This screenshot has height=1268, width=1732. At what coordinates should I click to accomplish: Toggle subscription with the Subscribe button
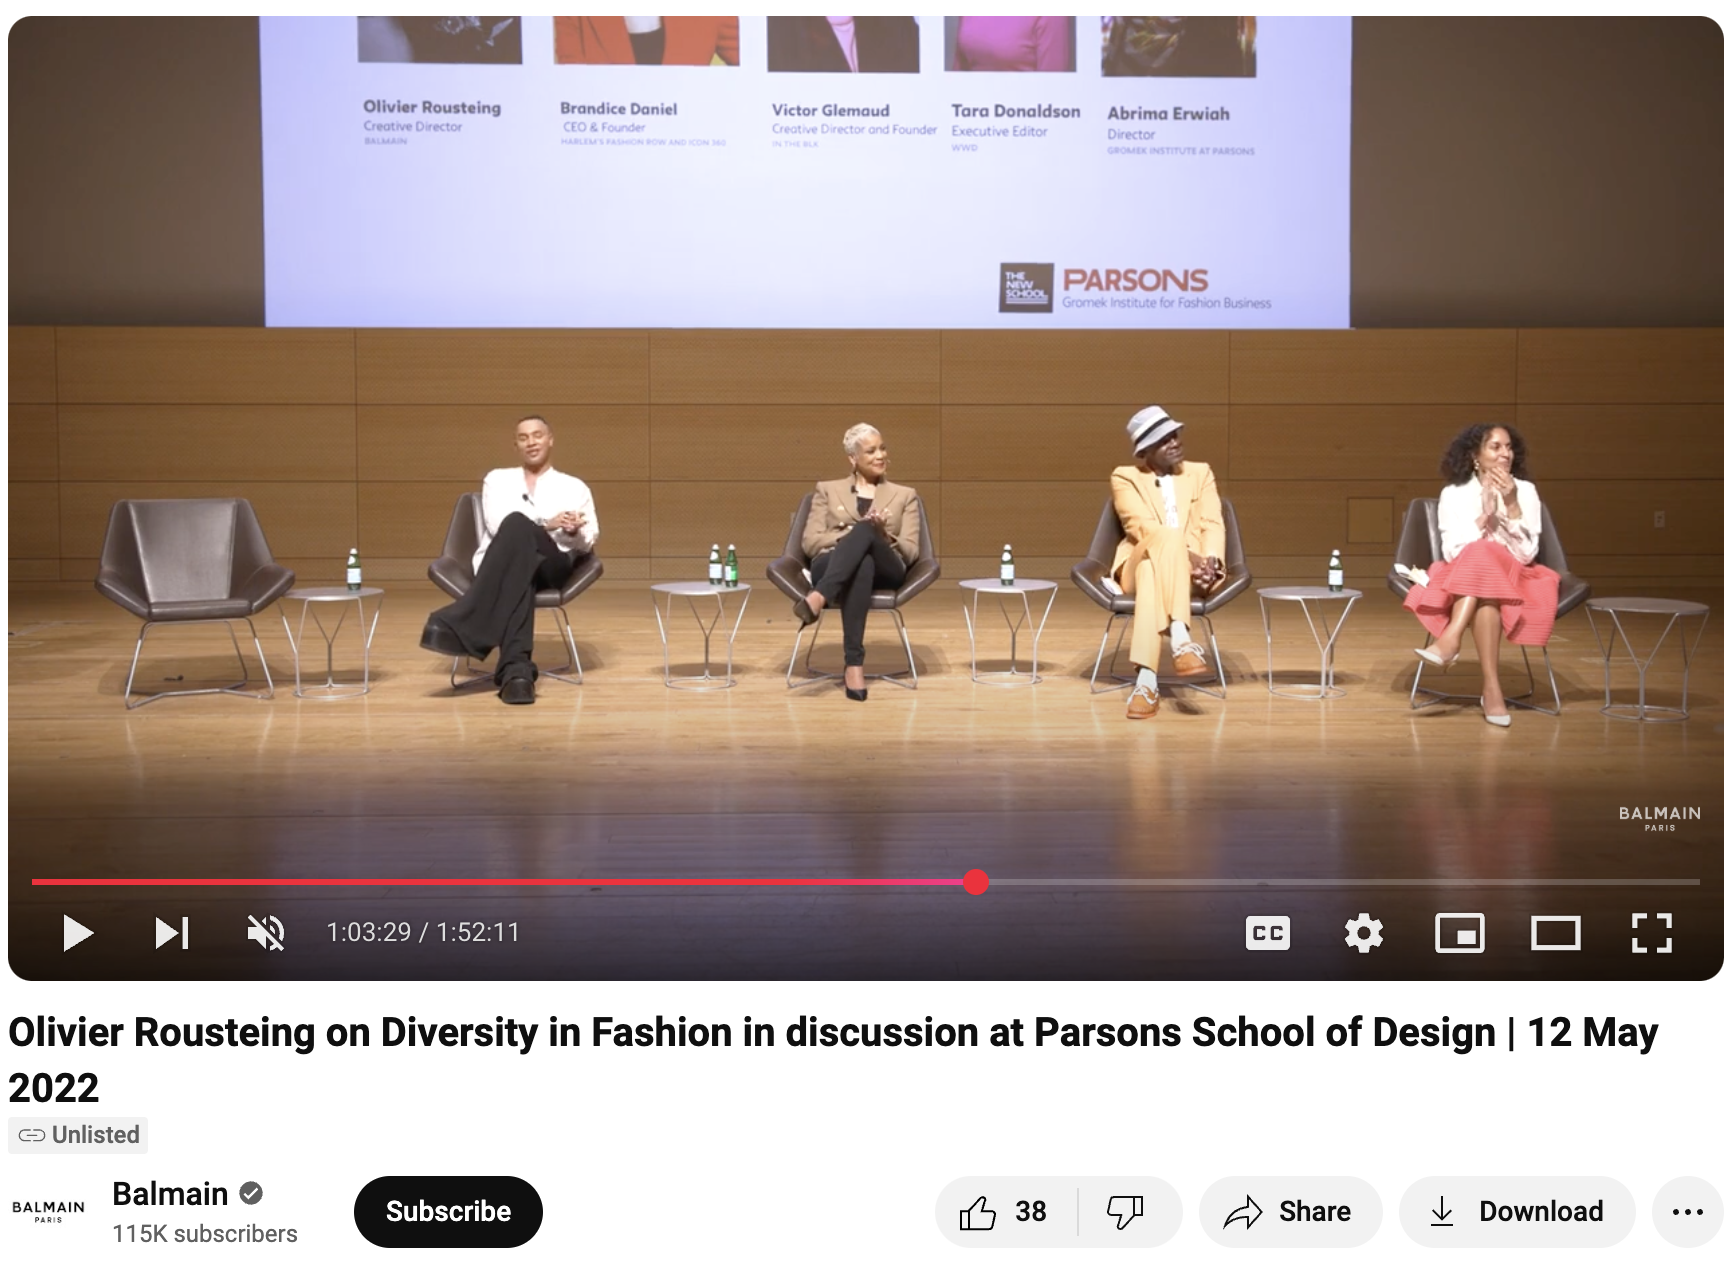click(447, 1211)
